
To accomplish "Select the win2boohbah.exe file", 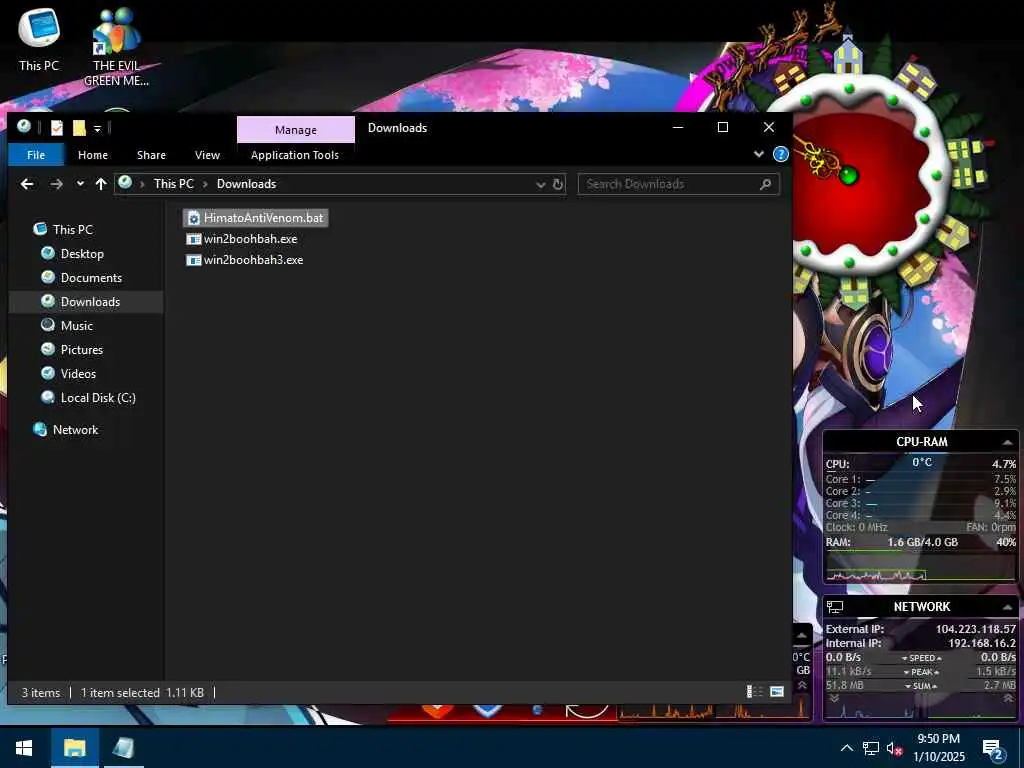I will pyautogui.click(x=242, y=239).
